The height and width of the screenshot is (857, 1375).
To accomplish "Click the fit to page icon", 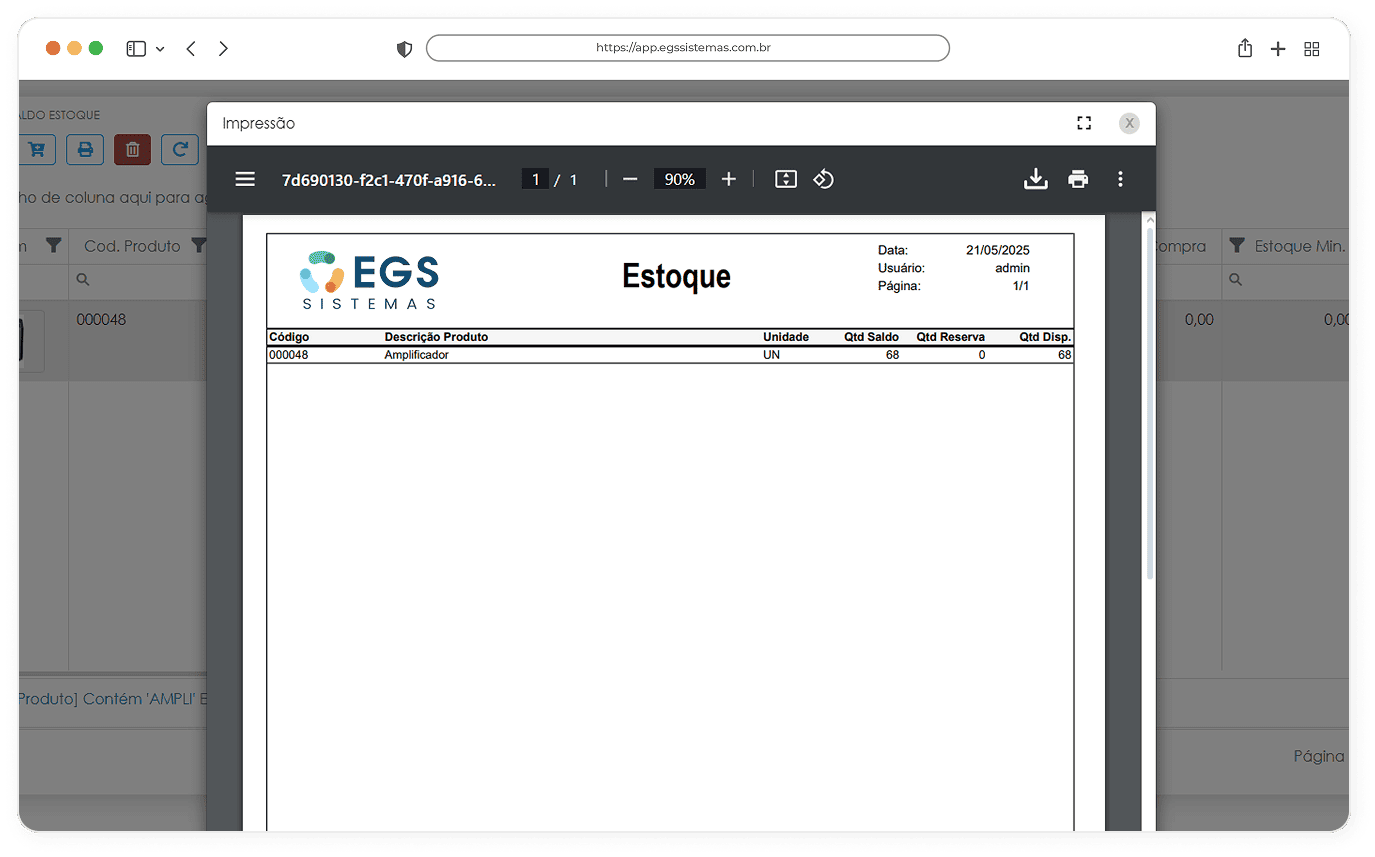I will (786, 179).
